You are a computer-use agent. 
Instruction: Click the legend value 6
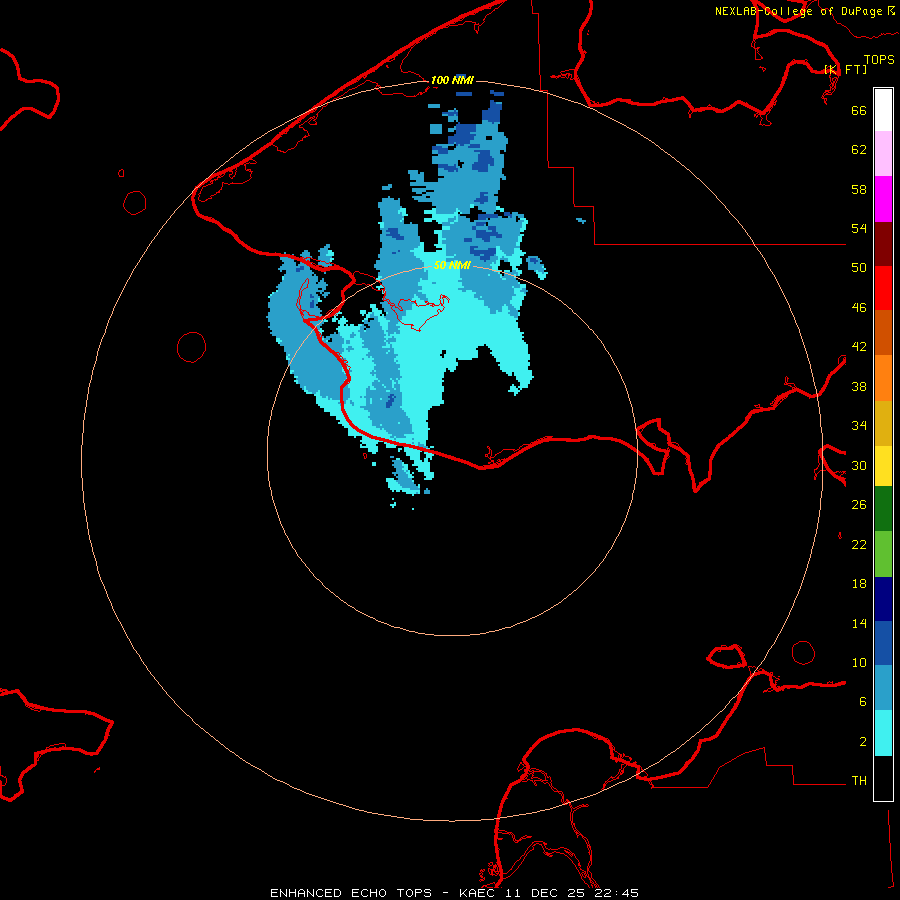click(863, 702)
